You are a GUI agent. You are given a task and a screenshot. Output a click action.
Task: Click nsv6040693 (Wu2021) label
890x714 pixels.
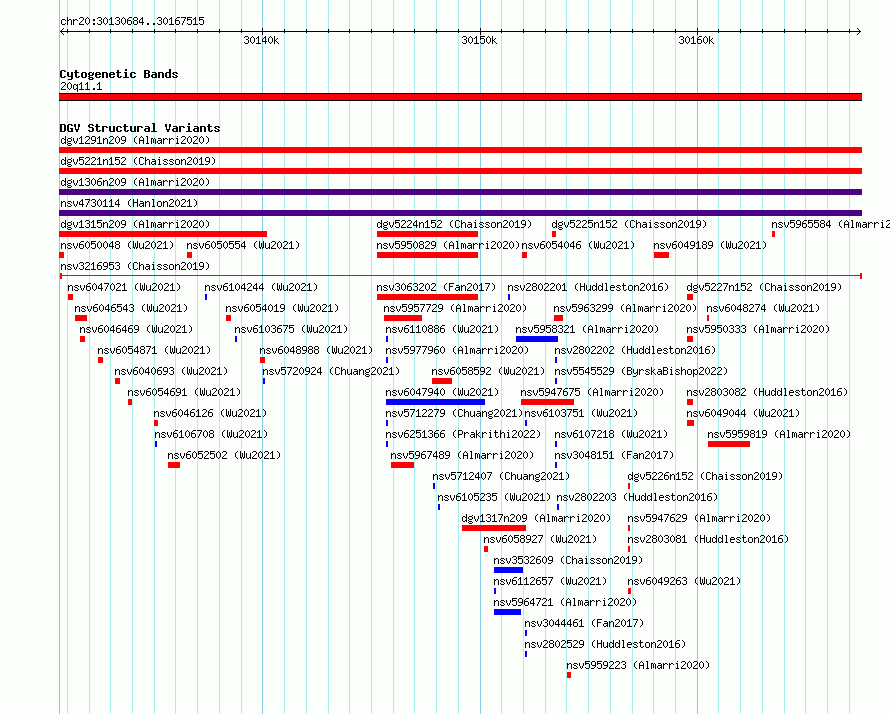171,371
